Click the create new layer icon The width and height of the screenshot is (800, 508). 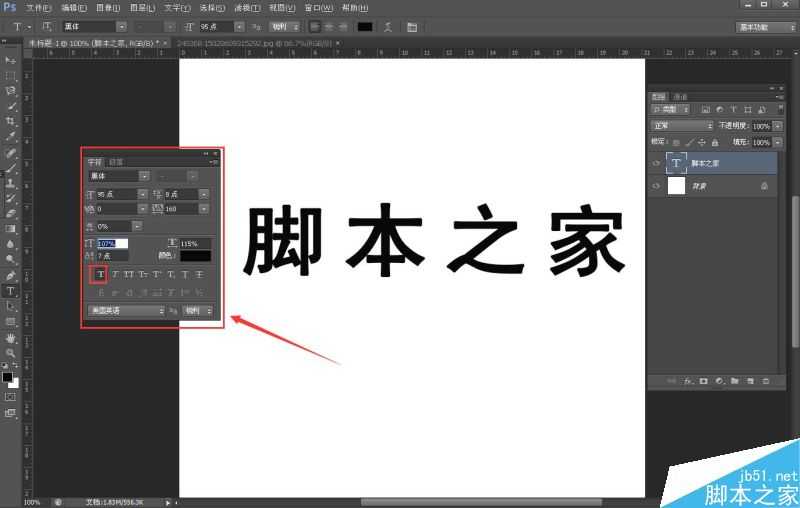point(750,381)
